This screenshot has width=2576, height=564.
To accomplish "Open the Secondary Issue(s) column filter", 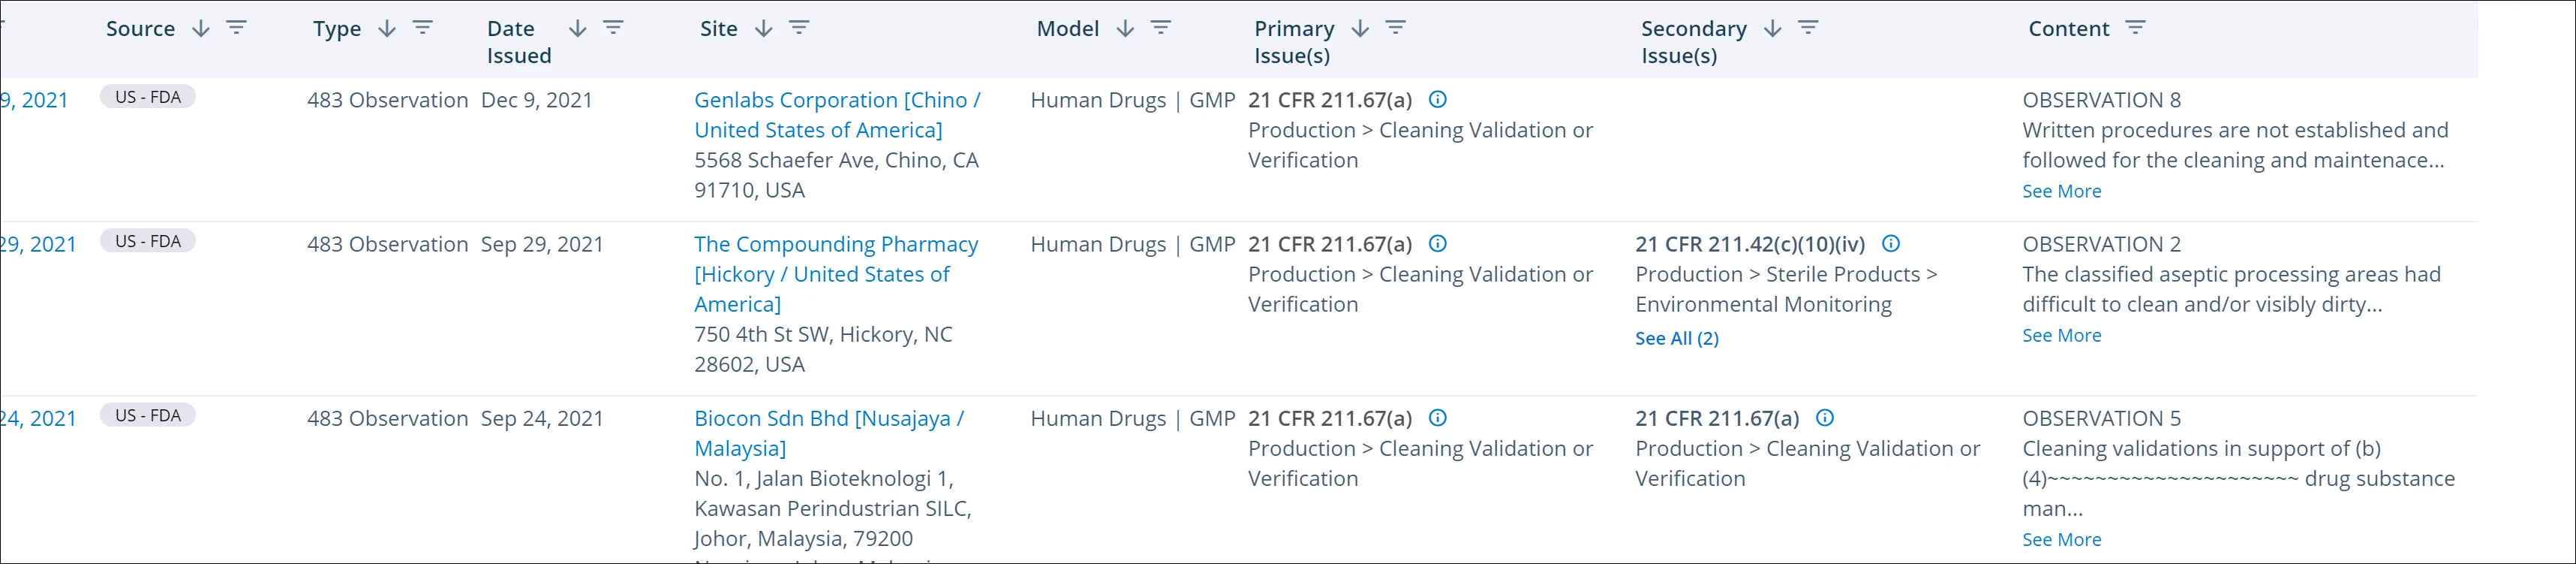I will [x=1808, y=28].
